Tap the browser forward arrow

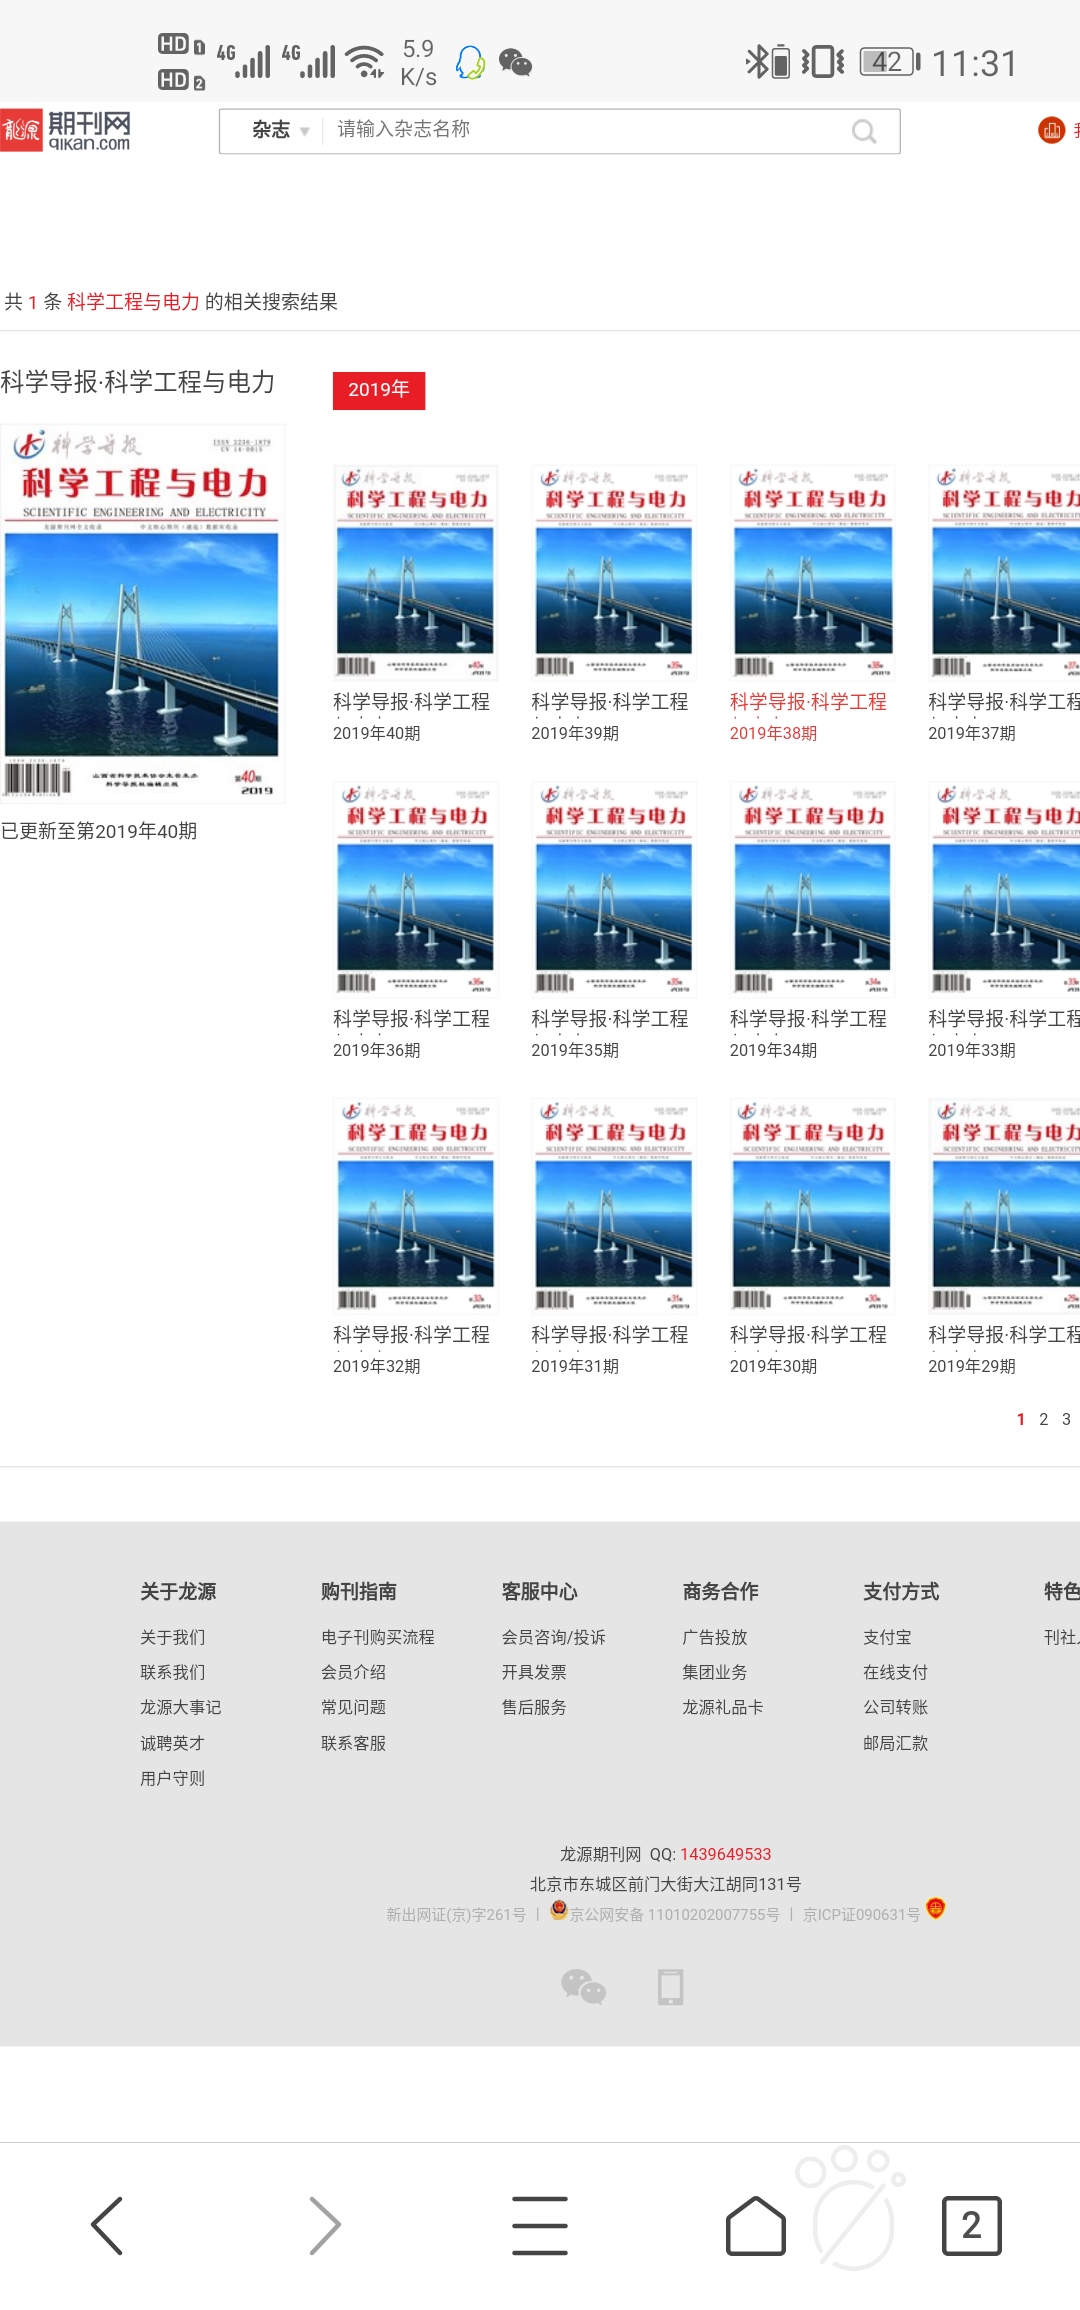(x=323, y=2225)
